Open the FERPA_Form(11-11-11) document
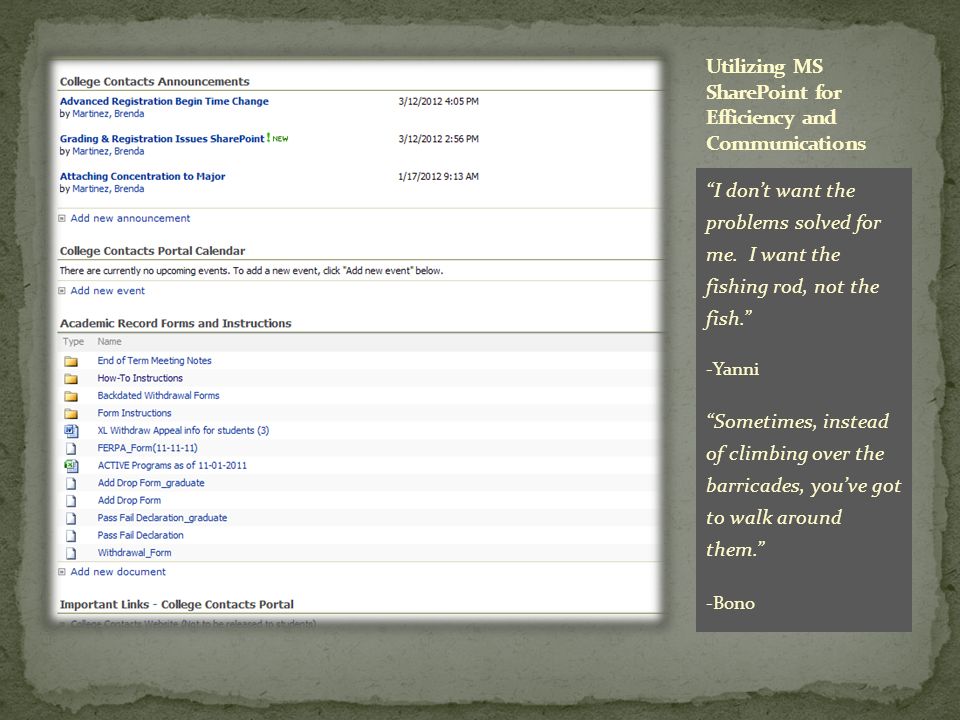 click(148, 448)
